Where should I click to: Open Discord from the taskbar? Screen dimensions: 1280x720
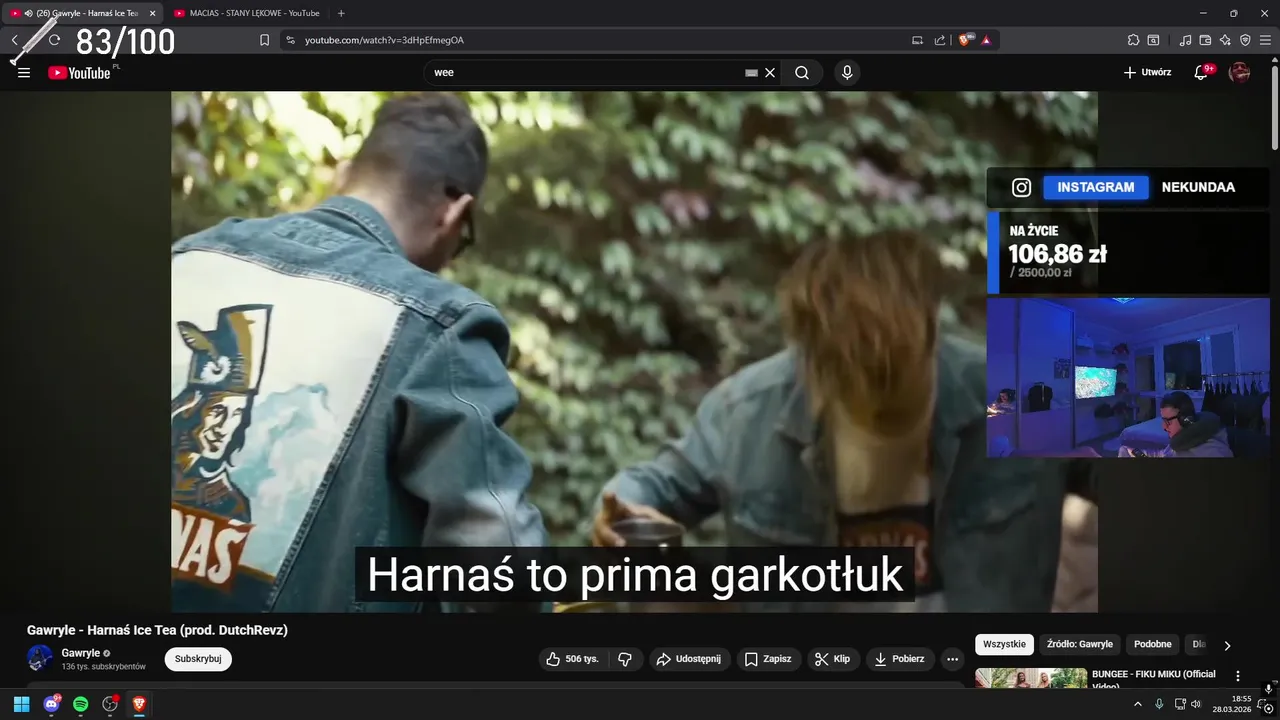click(51, 704)
